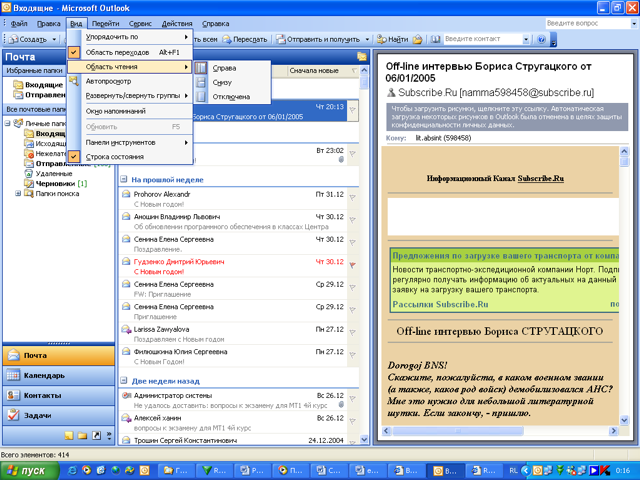Viewport: 640px width, 480px height.
Task: Click Отправить и получить button
Action: 318,39
